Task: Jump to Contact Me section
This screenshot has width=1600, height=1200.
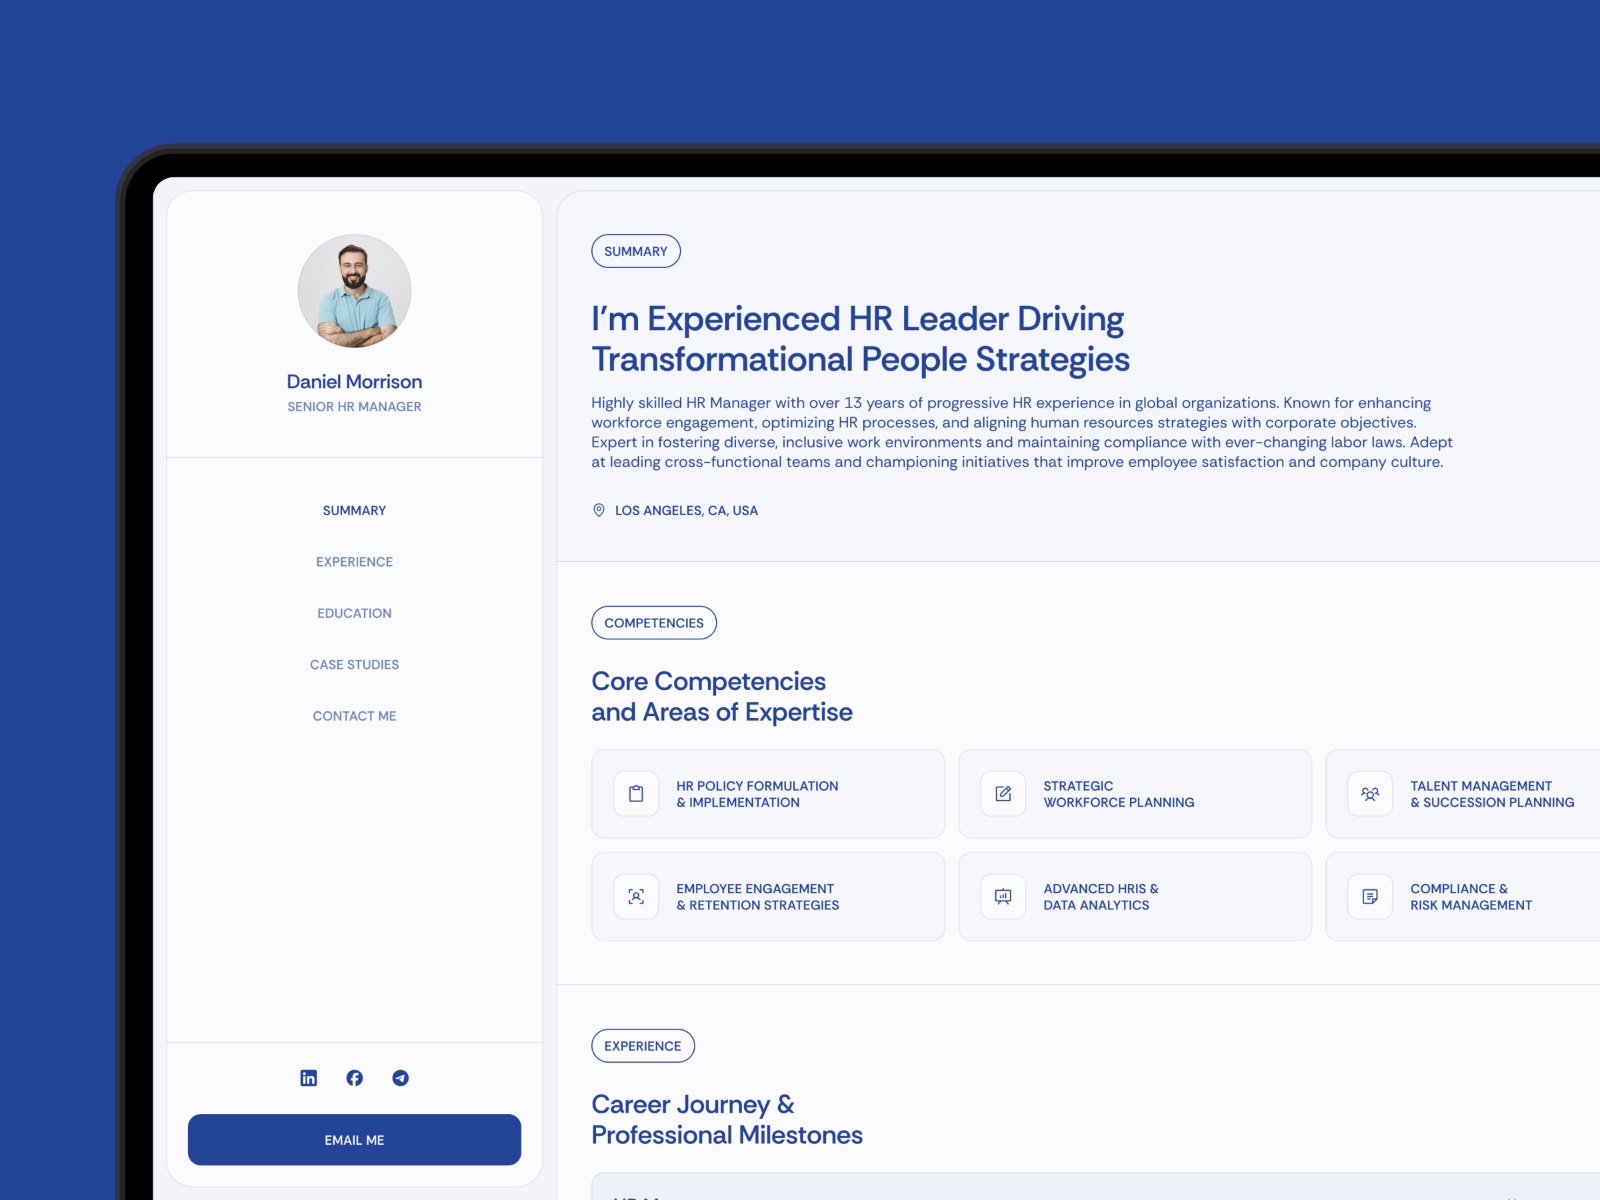Action: point(354,716)
